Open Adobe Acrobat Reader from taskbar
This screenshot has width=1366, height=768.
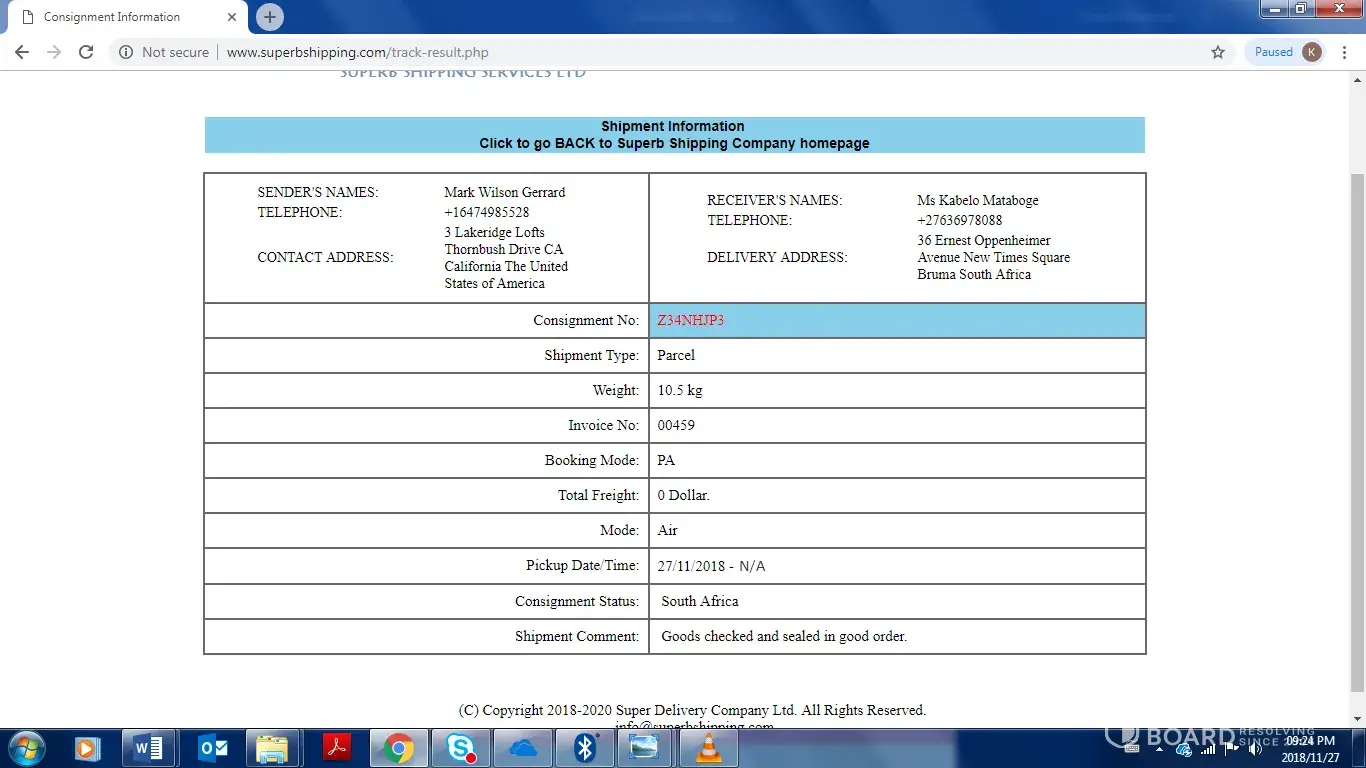(336, 748)
